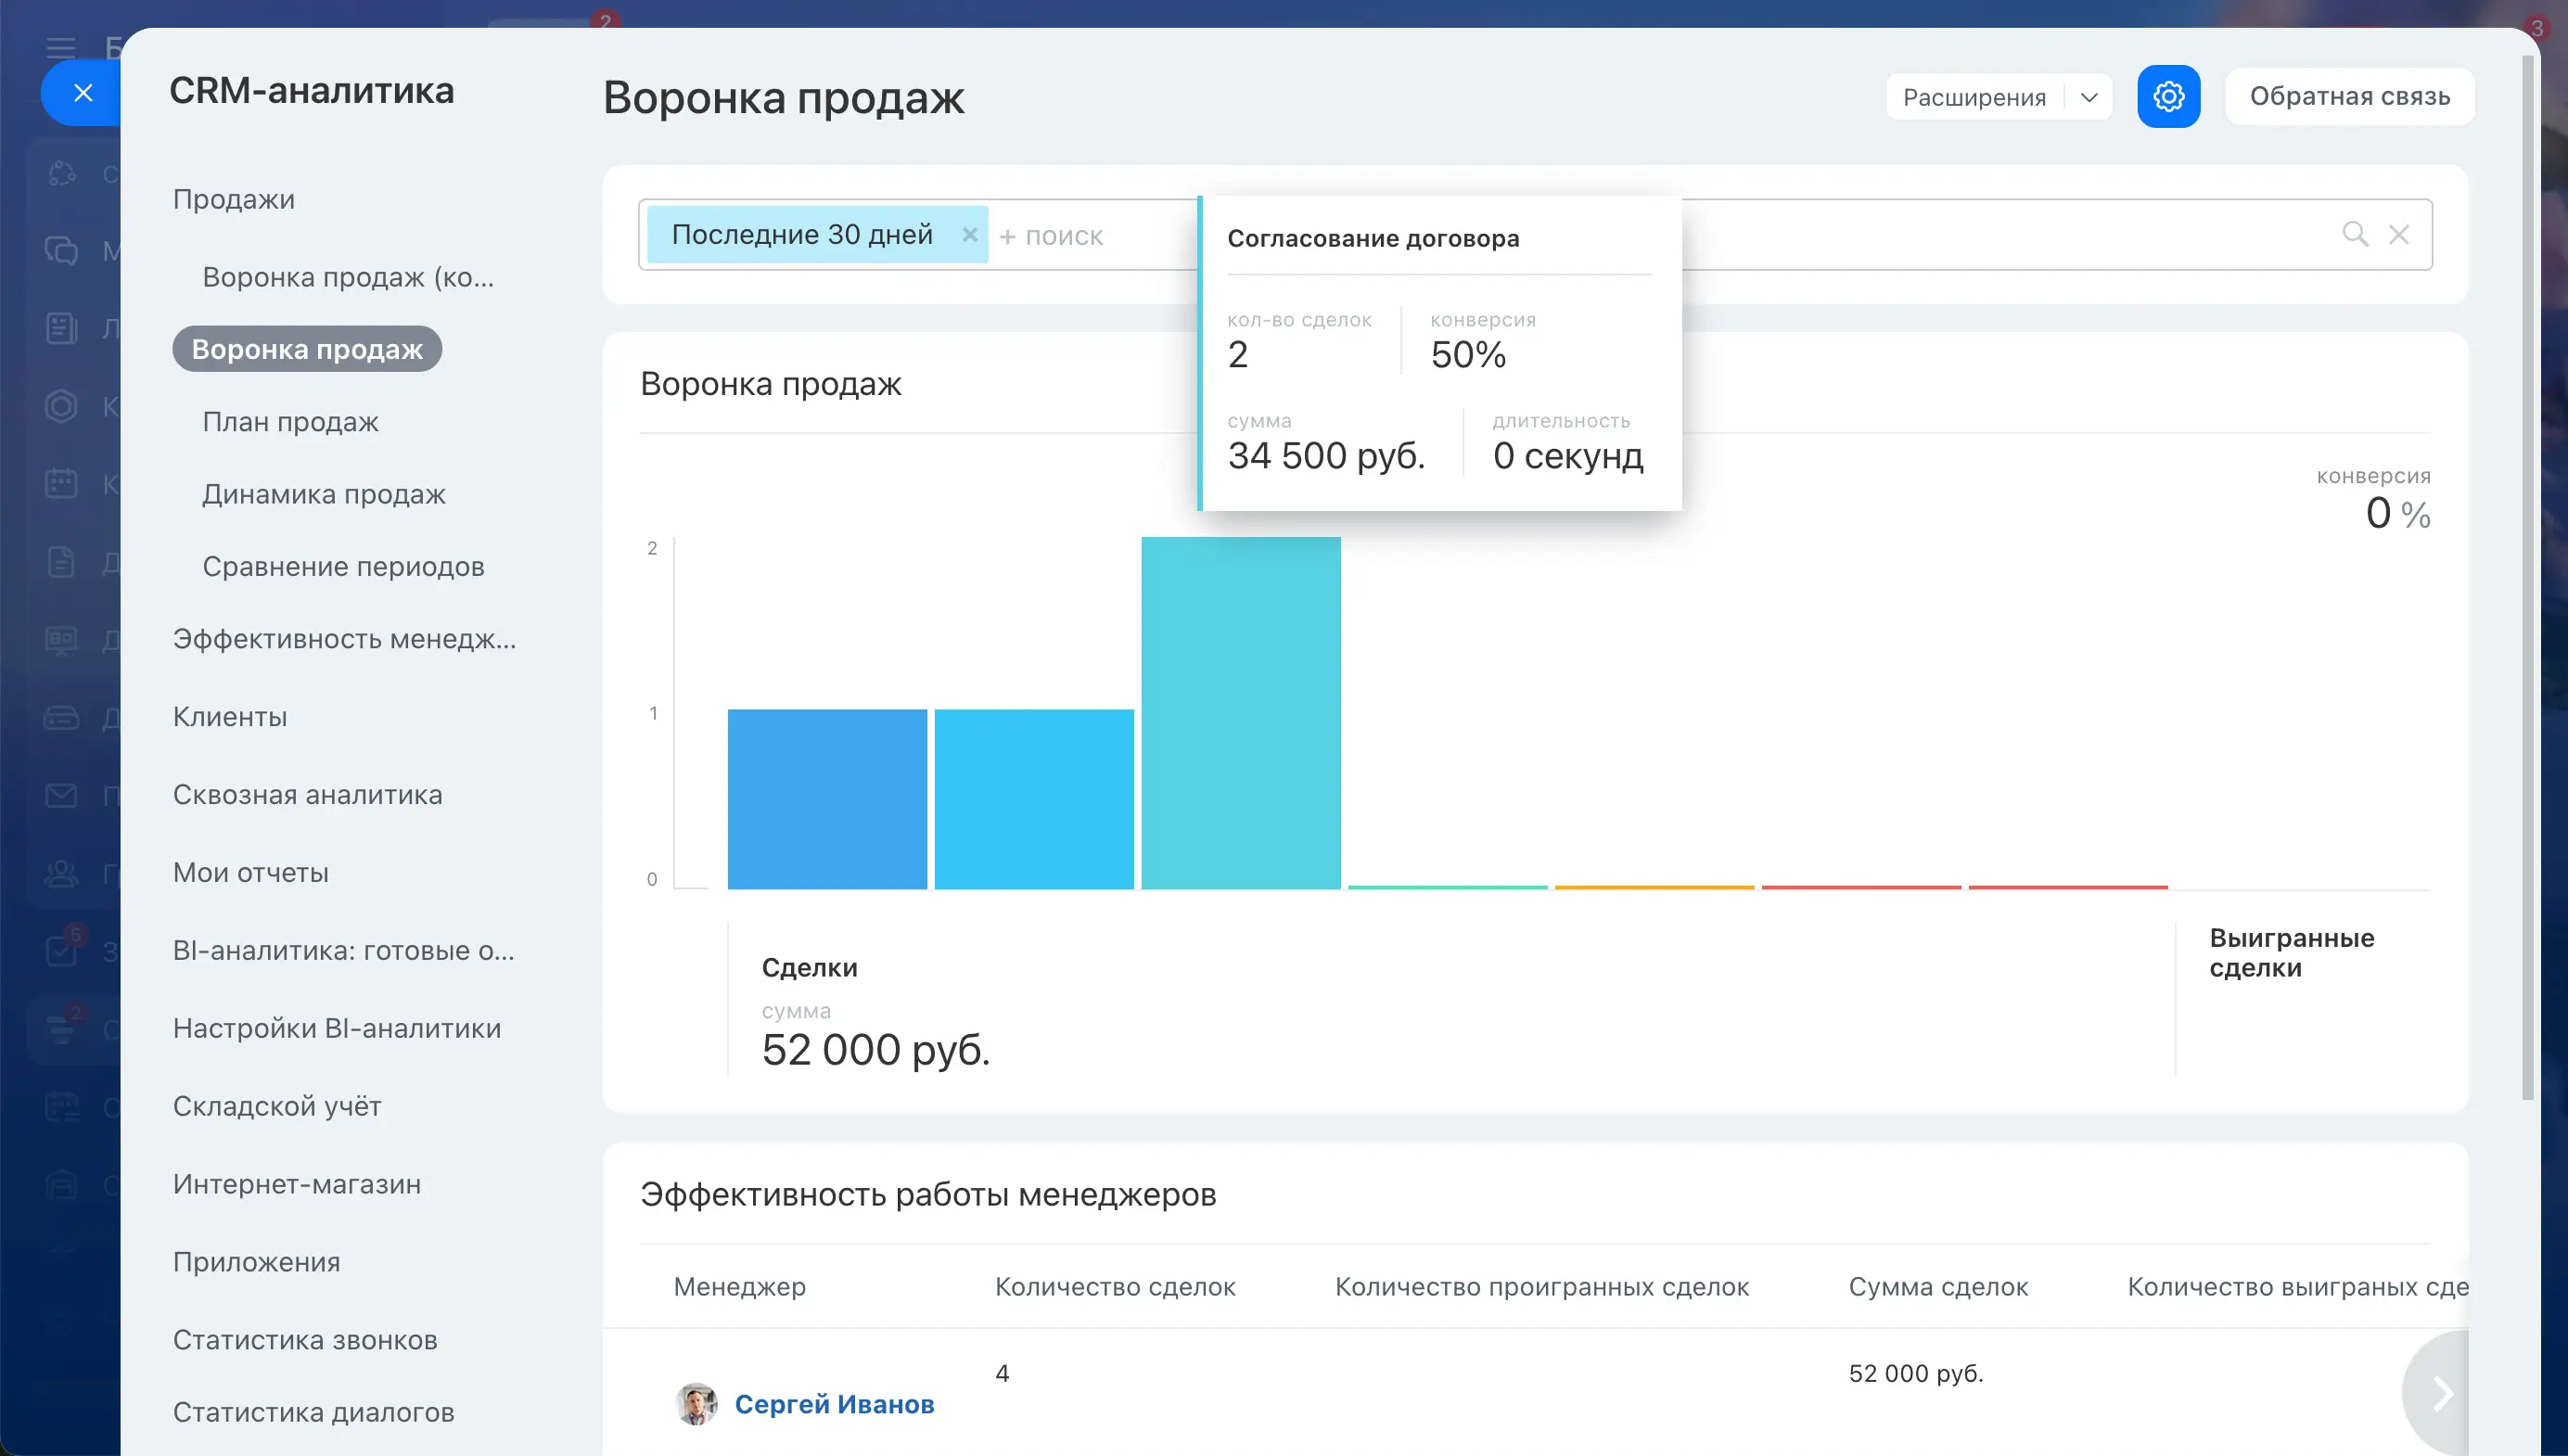Click the tallest turquoise funnel bar
This screenshot has height=1456, width=2568.
[1240, 712]
